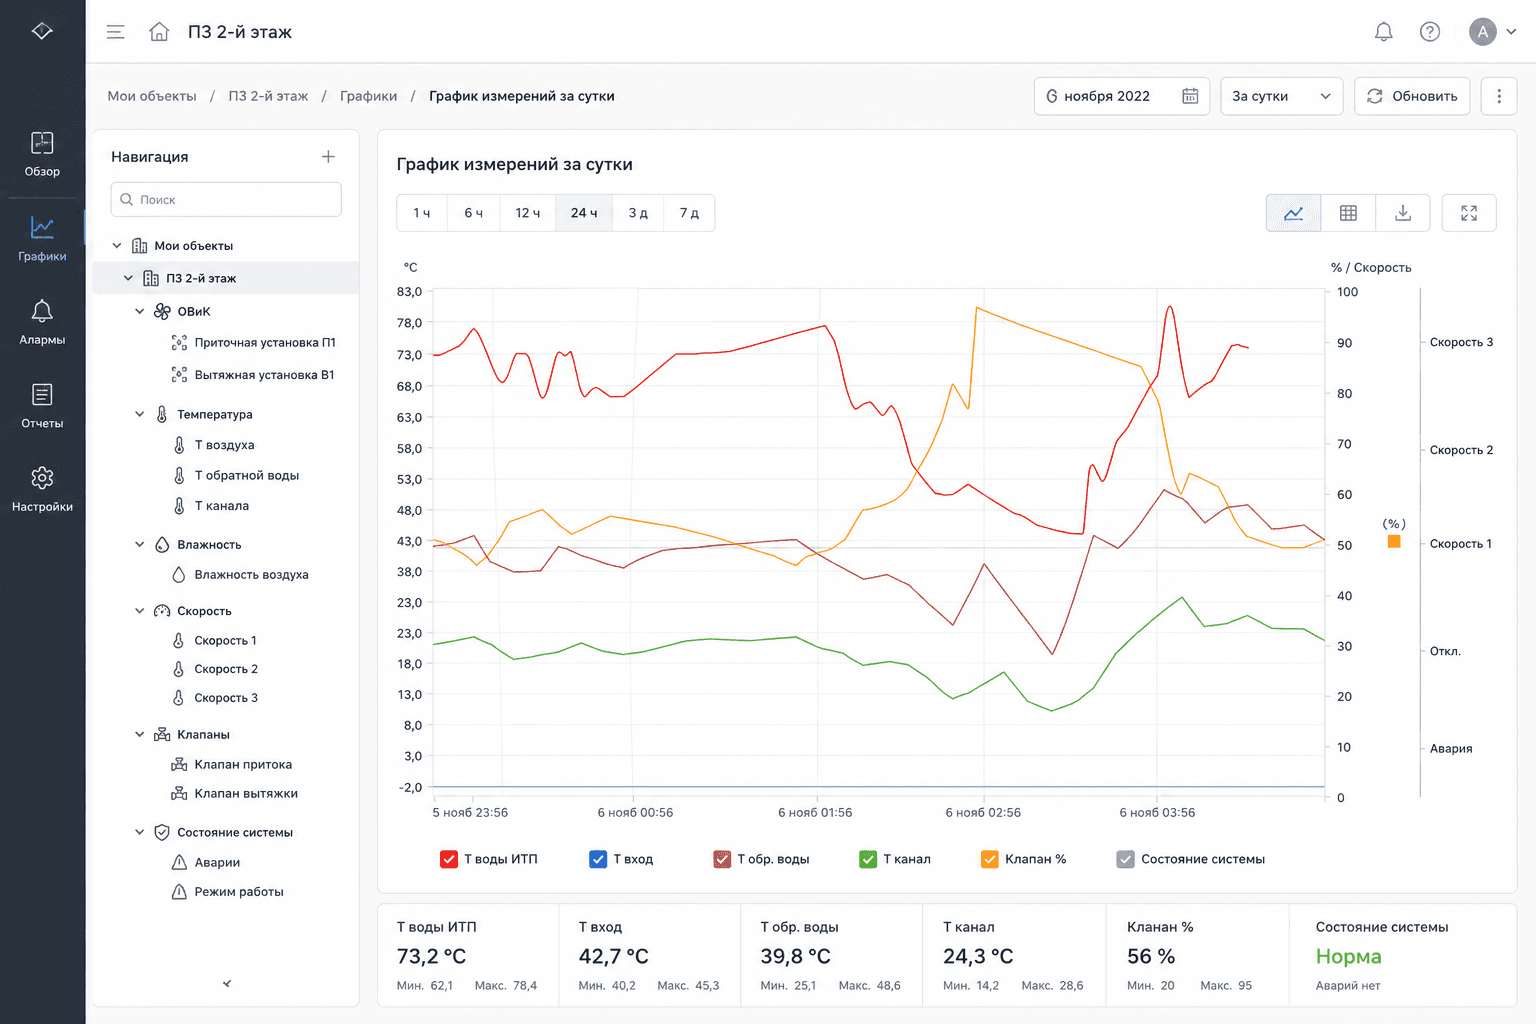Image resolution: width=1536 pixels, height=1024 pixels.
Task: Toggle Т обр. воды series checkbox
Action: [722, 859]
